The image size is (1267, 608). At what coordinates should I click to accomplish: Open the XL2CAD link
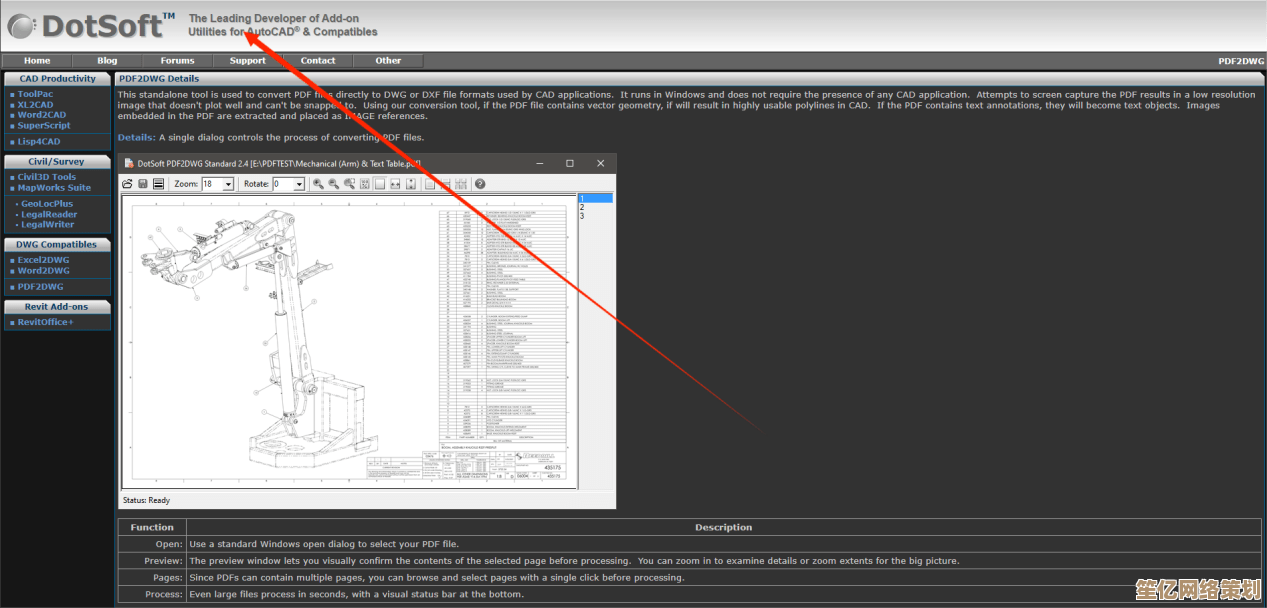35,104
